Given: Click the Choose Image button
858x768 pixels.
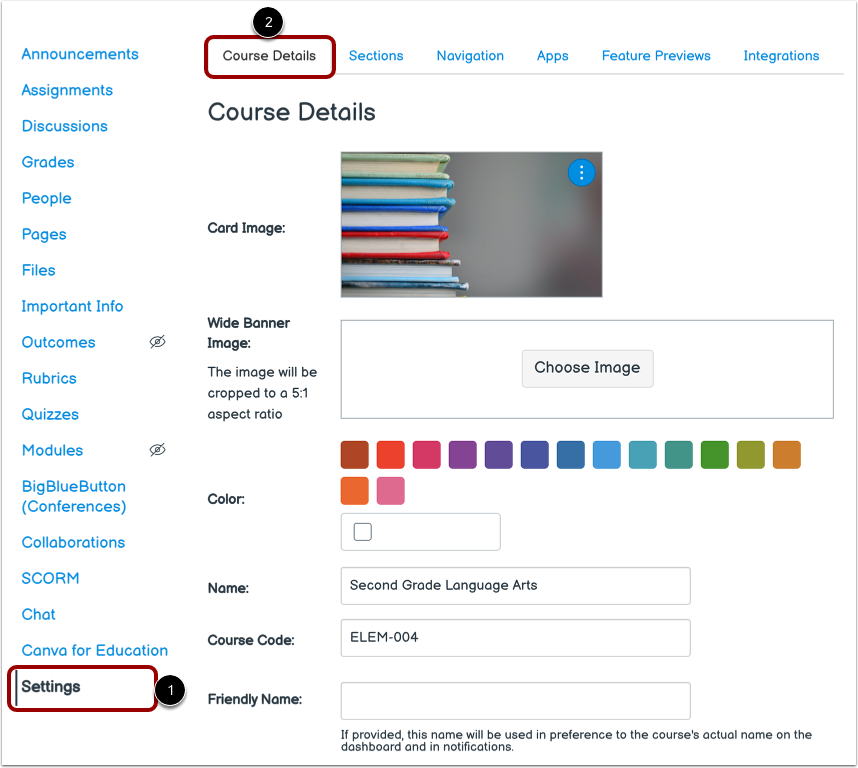Looking at the screenshot, I should click(x=587, y=368).
